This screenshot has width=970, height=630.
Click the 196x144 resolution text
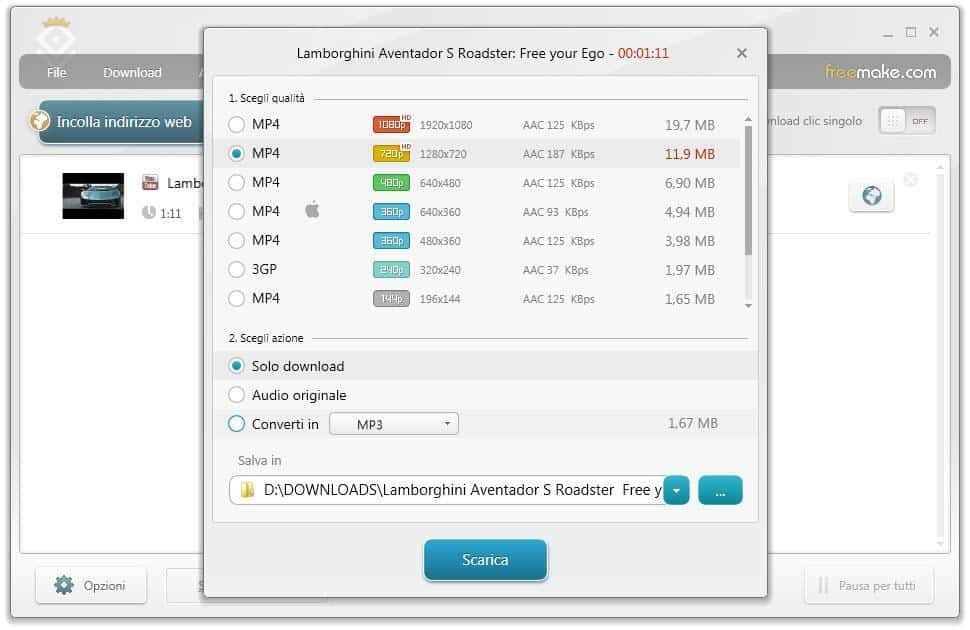(440, 299)
